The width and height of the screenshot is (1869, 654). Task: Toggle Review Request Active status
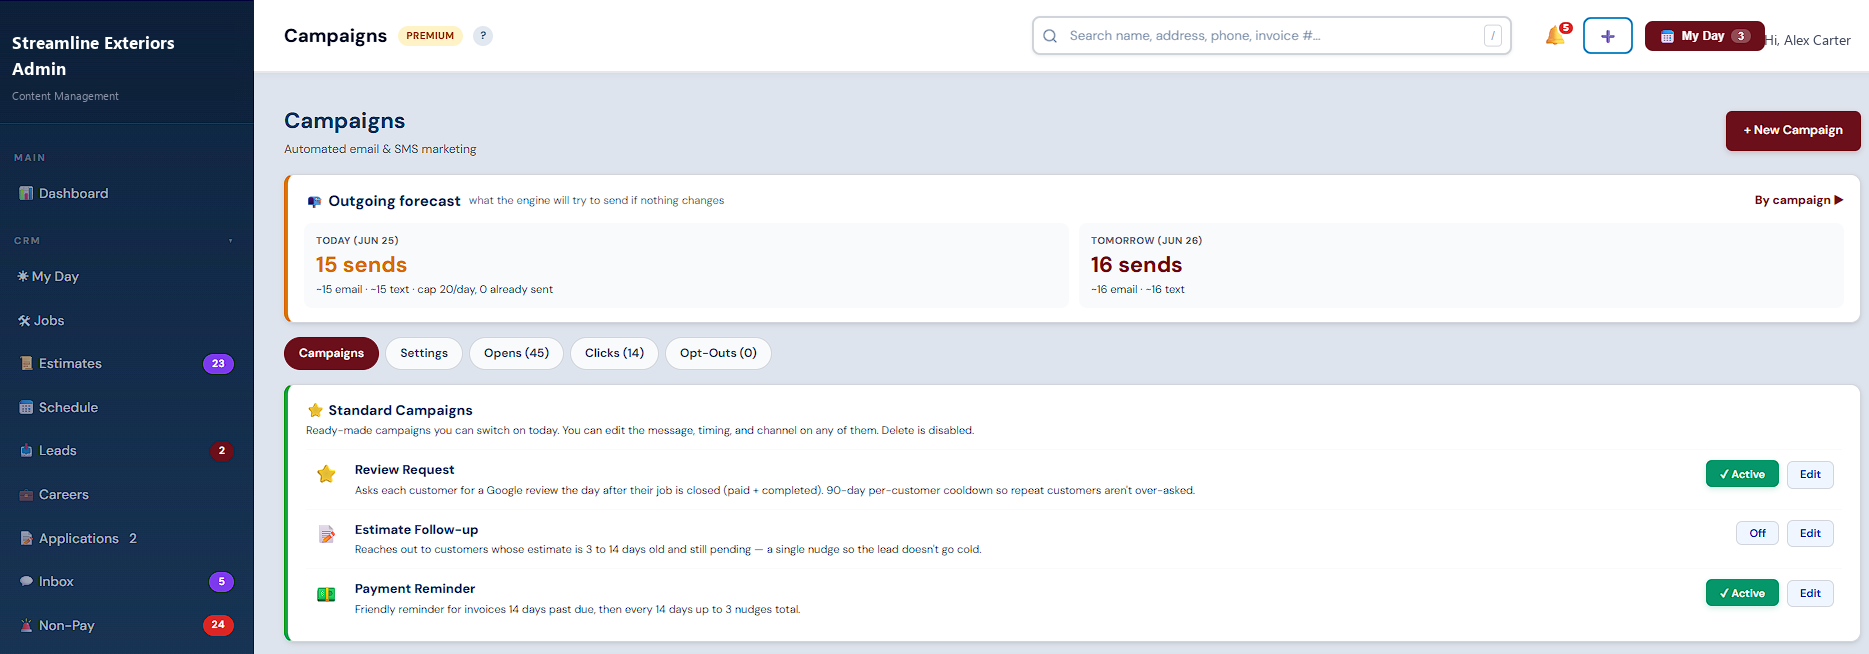[x=1742, y=474]
